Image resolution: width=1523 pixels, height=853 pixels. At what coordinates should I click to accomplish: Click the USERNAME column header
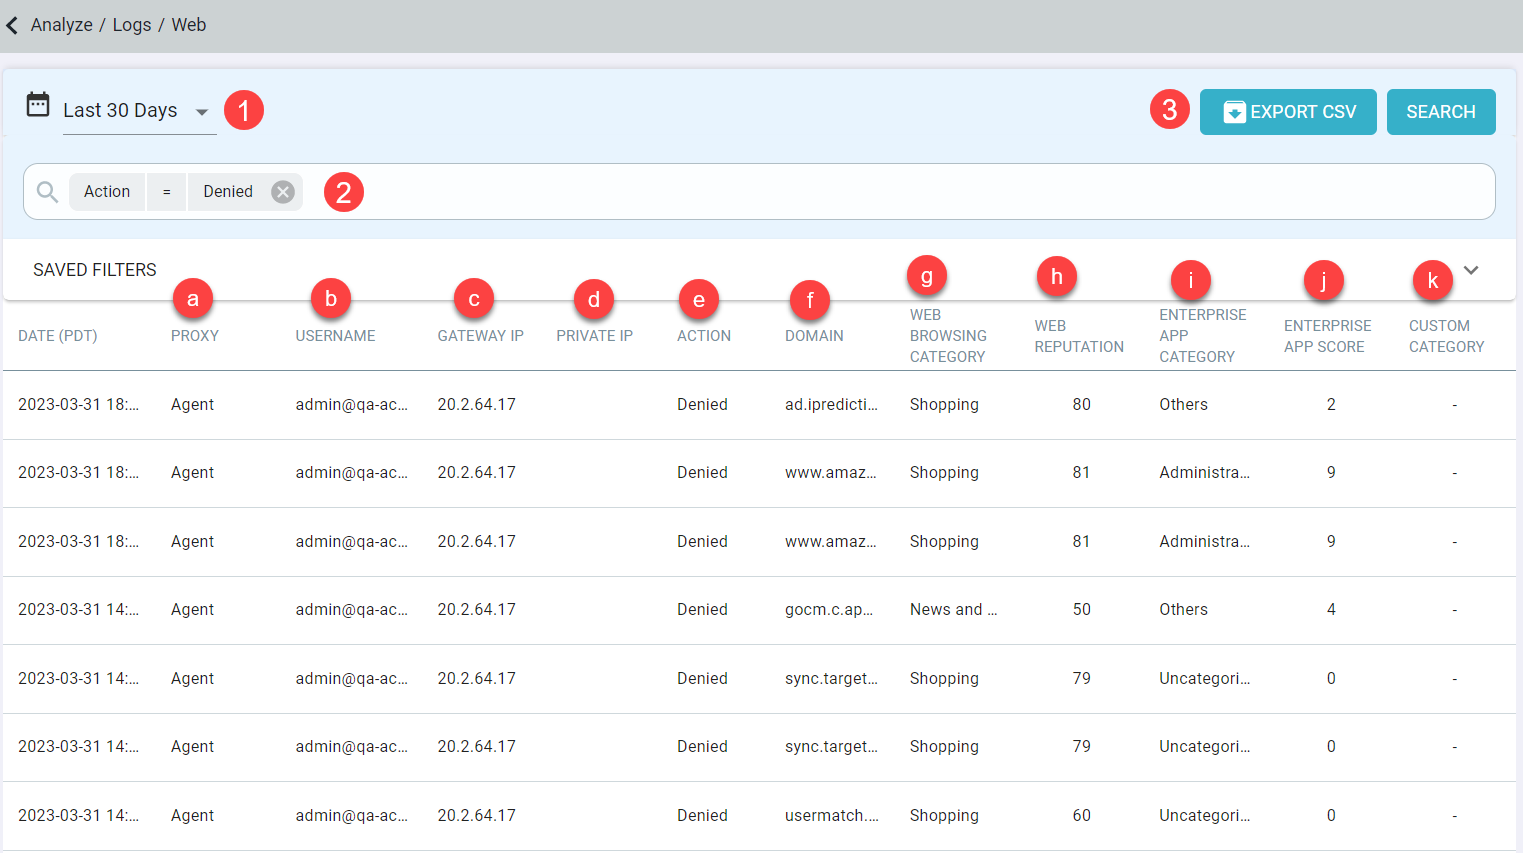tap(334, 335)
